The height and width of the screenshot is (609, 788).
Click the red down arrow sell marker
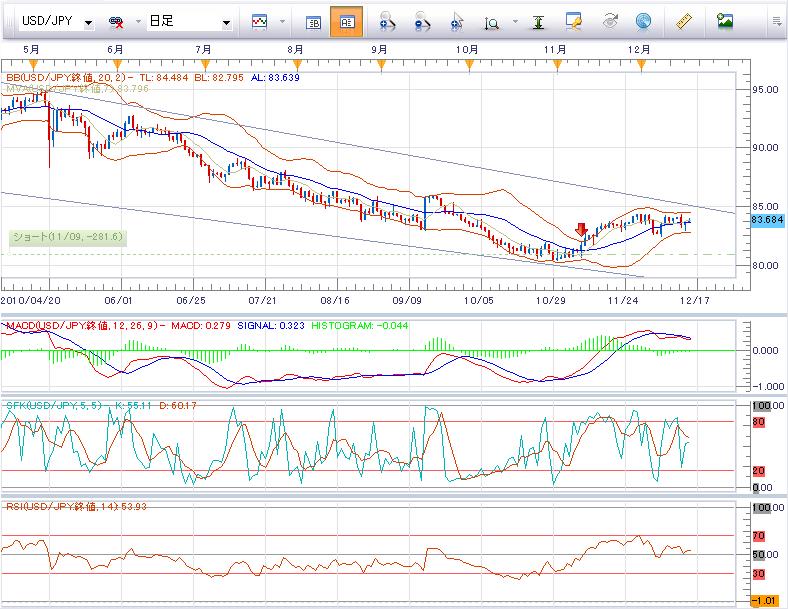(x=581, y=230)
